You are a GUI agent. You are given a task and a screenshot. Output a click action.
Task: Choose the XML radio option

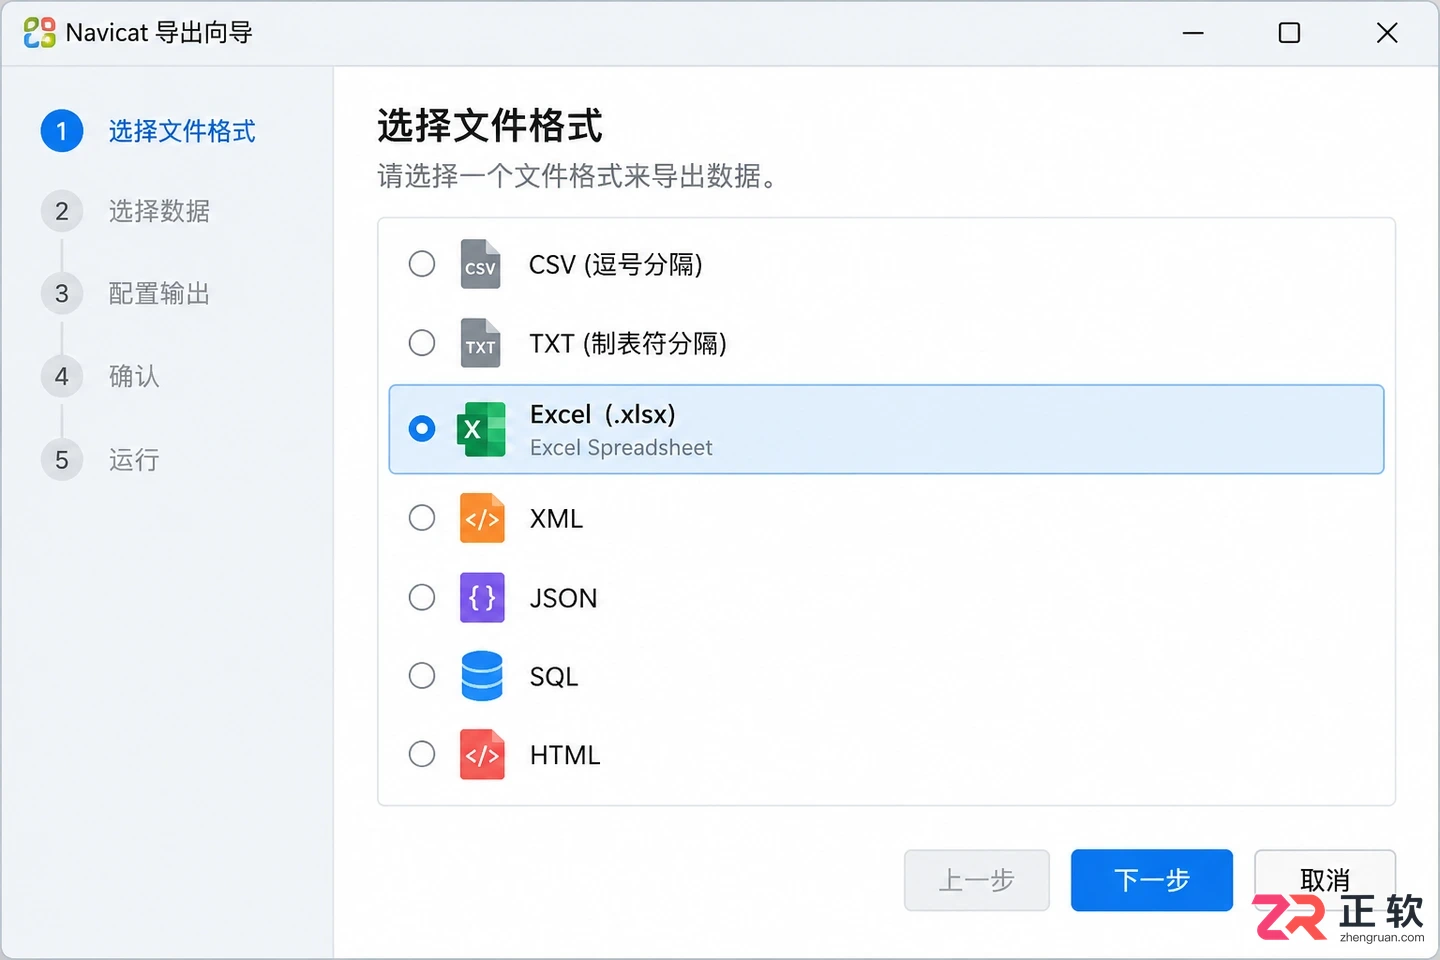(422, 518)
